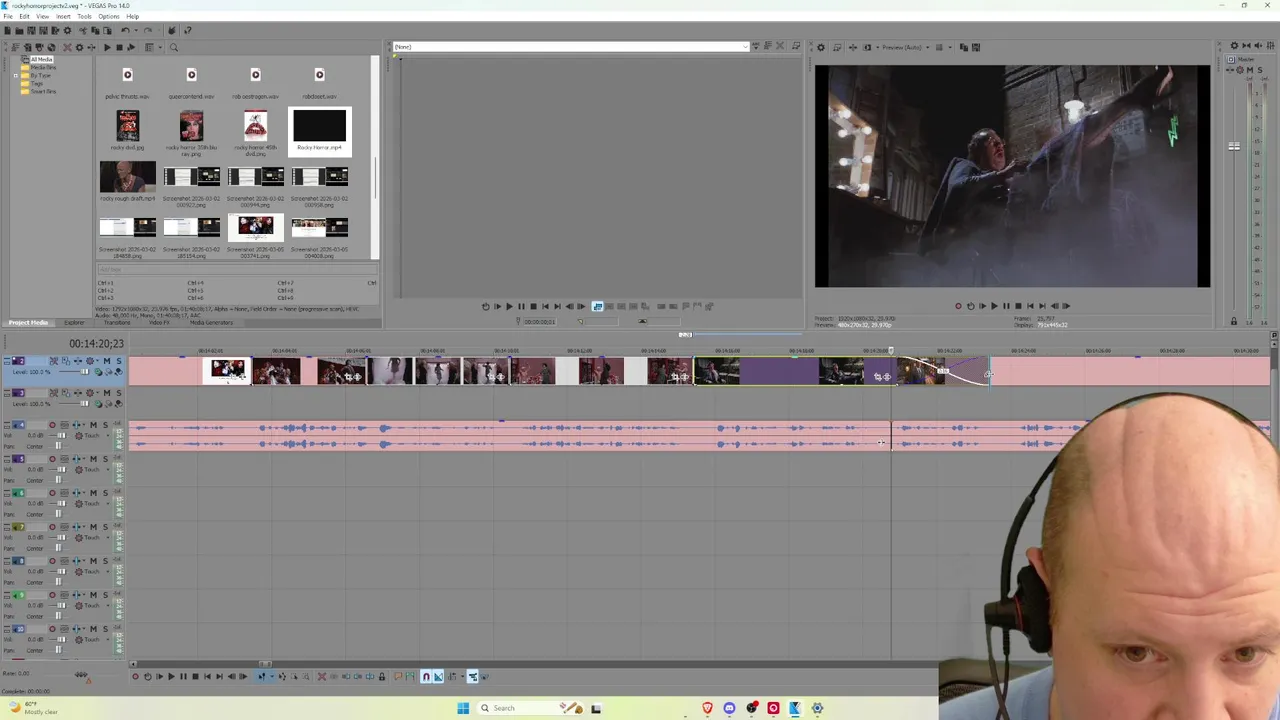Click audio track 4 Pan slider handle
Screen dimensions: 1280x720
point(58,446)
